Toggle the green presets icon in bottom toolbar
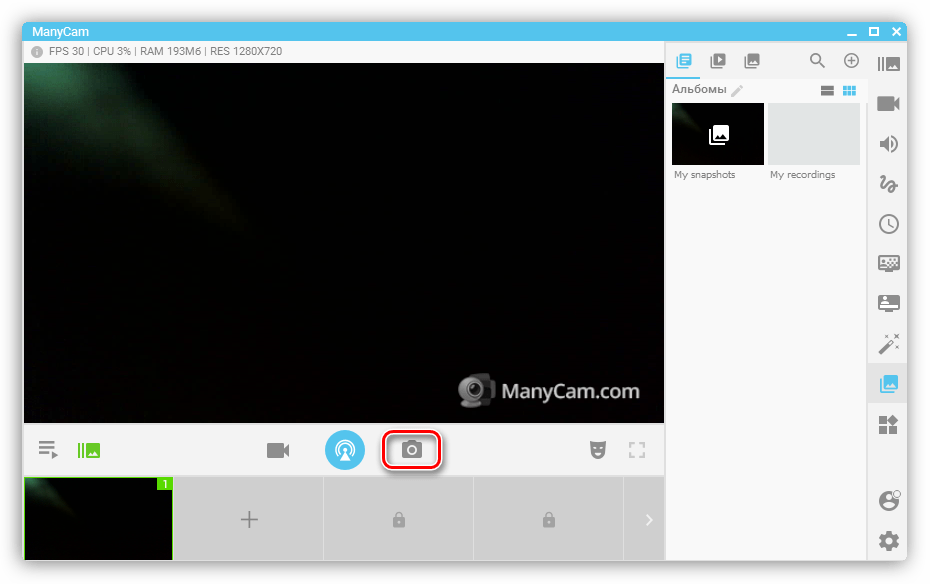 click(89, 451)
